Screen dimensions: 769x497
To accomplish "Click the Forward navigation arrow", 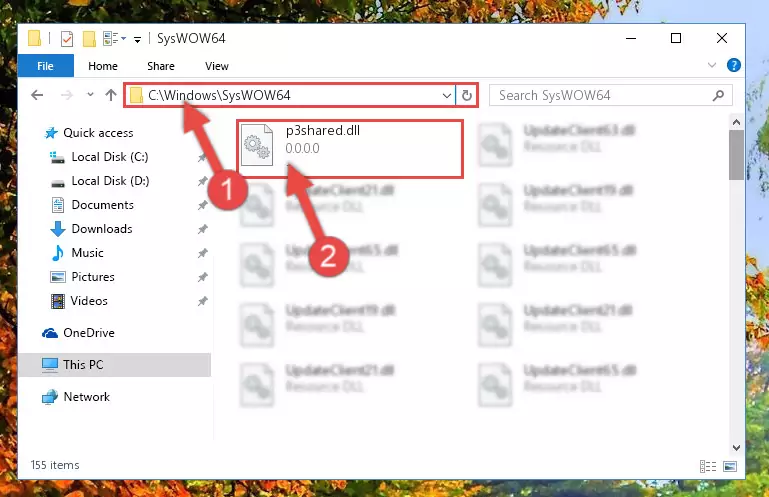I will click(66, 95).
